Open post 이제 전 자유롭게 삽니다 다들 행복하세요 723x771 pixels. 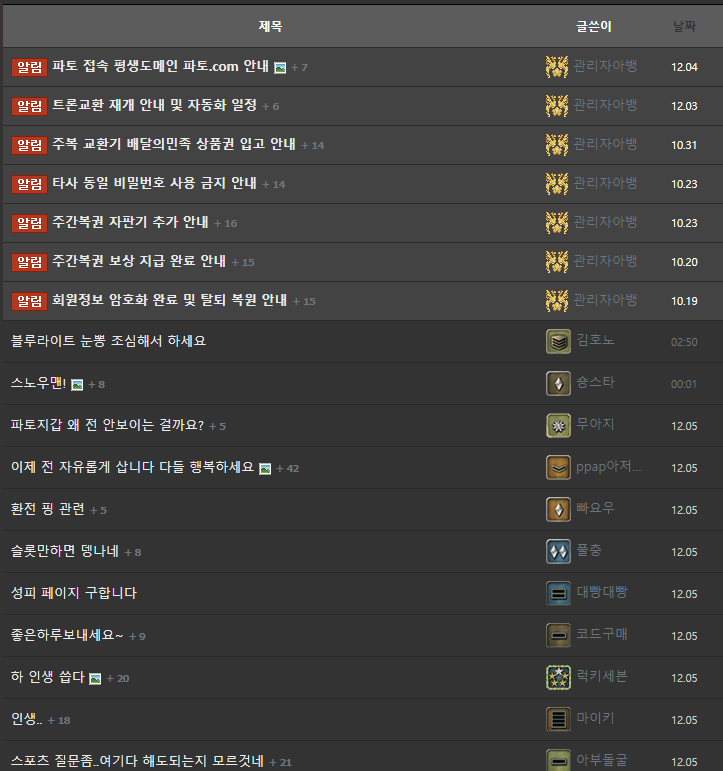(x=132, y=467)
